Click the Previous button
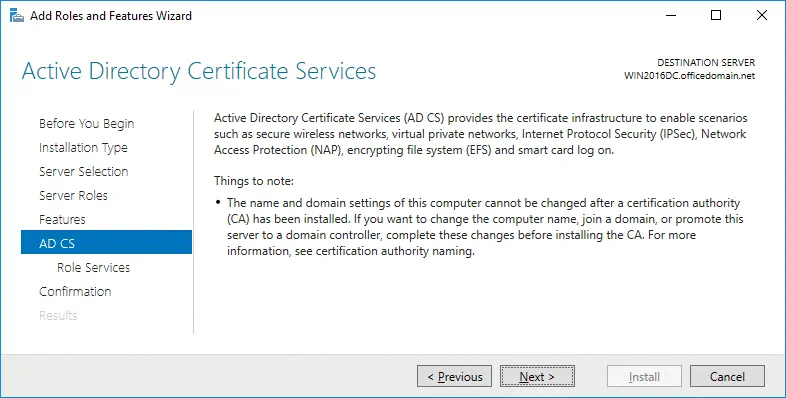The image size is (786, 398). tap(455, 376)
